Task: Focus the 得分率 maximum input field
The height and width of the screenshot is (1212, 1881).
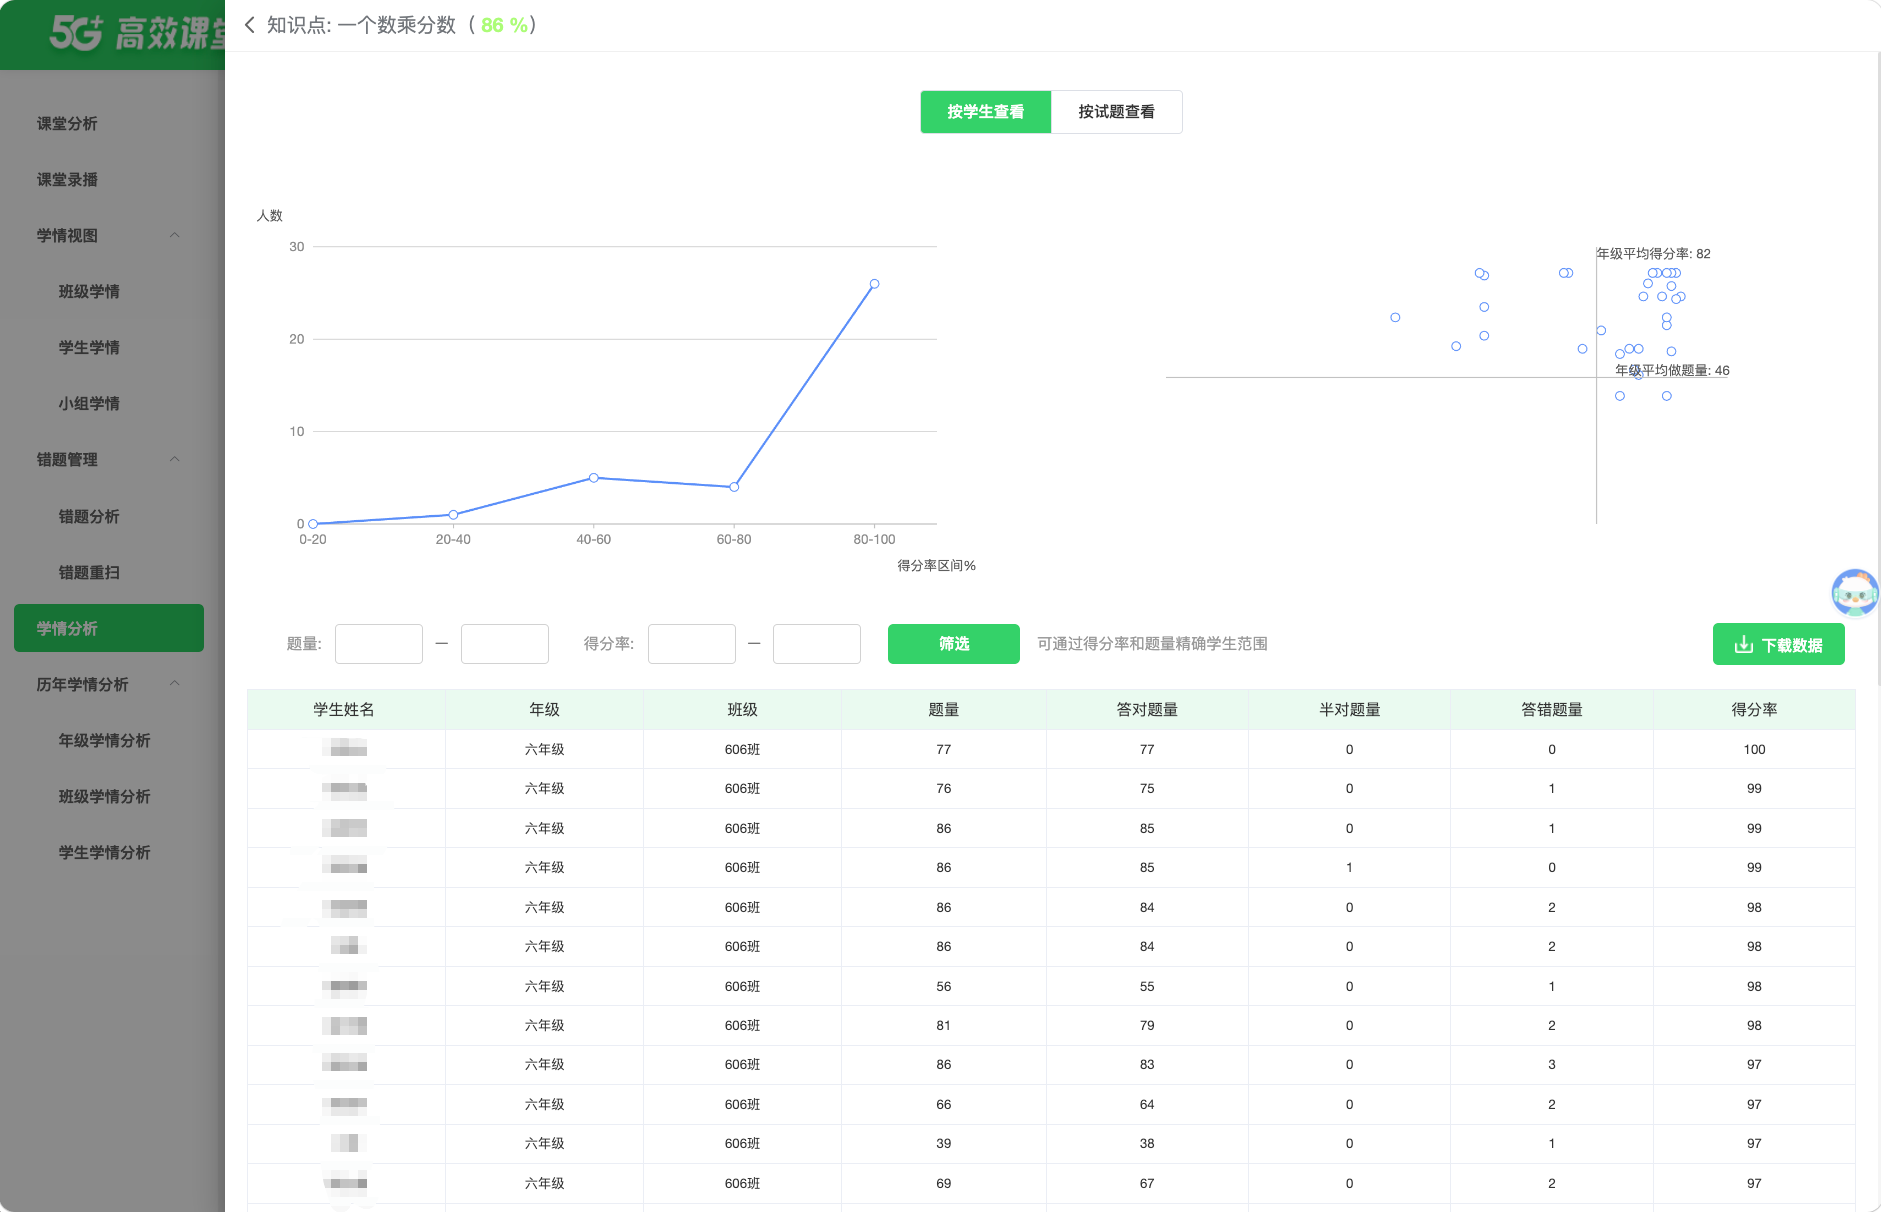Action: click(817, 644)
